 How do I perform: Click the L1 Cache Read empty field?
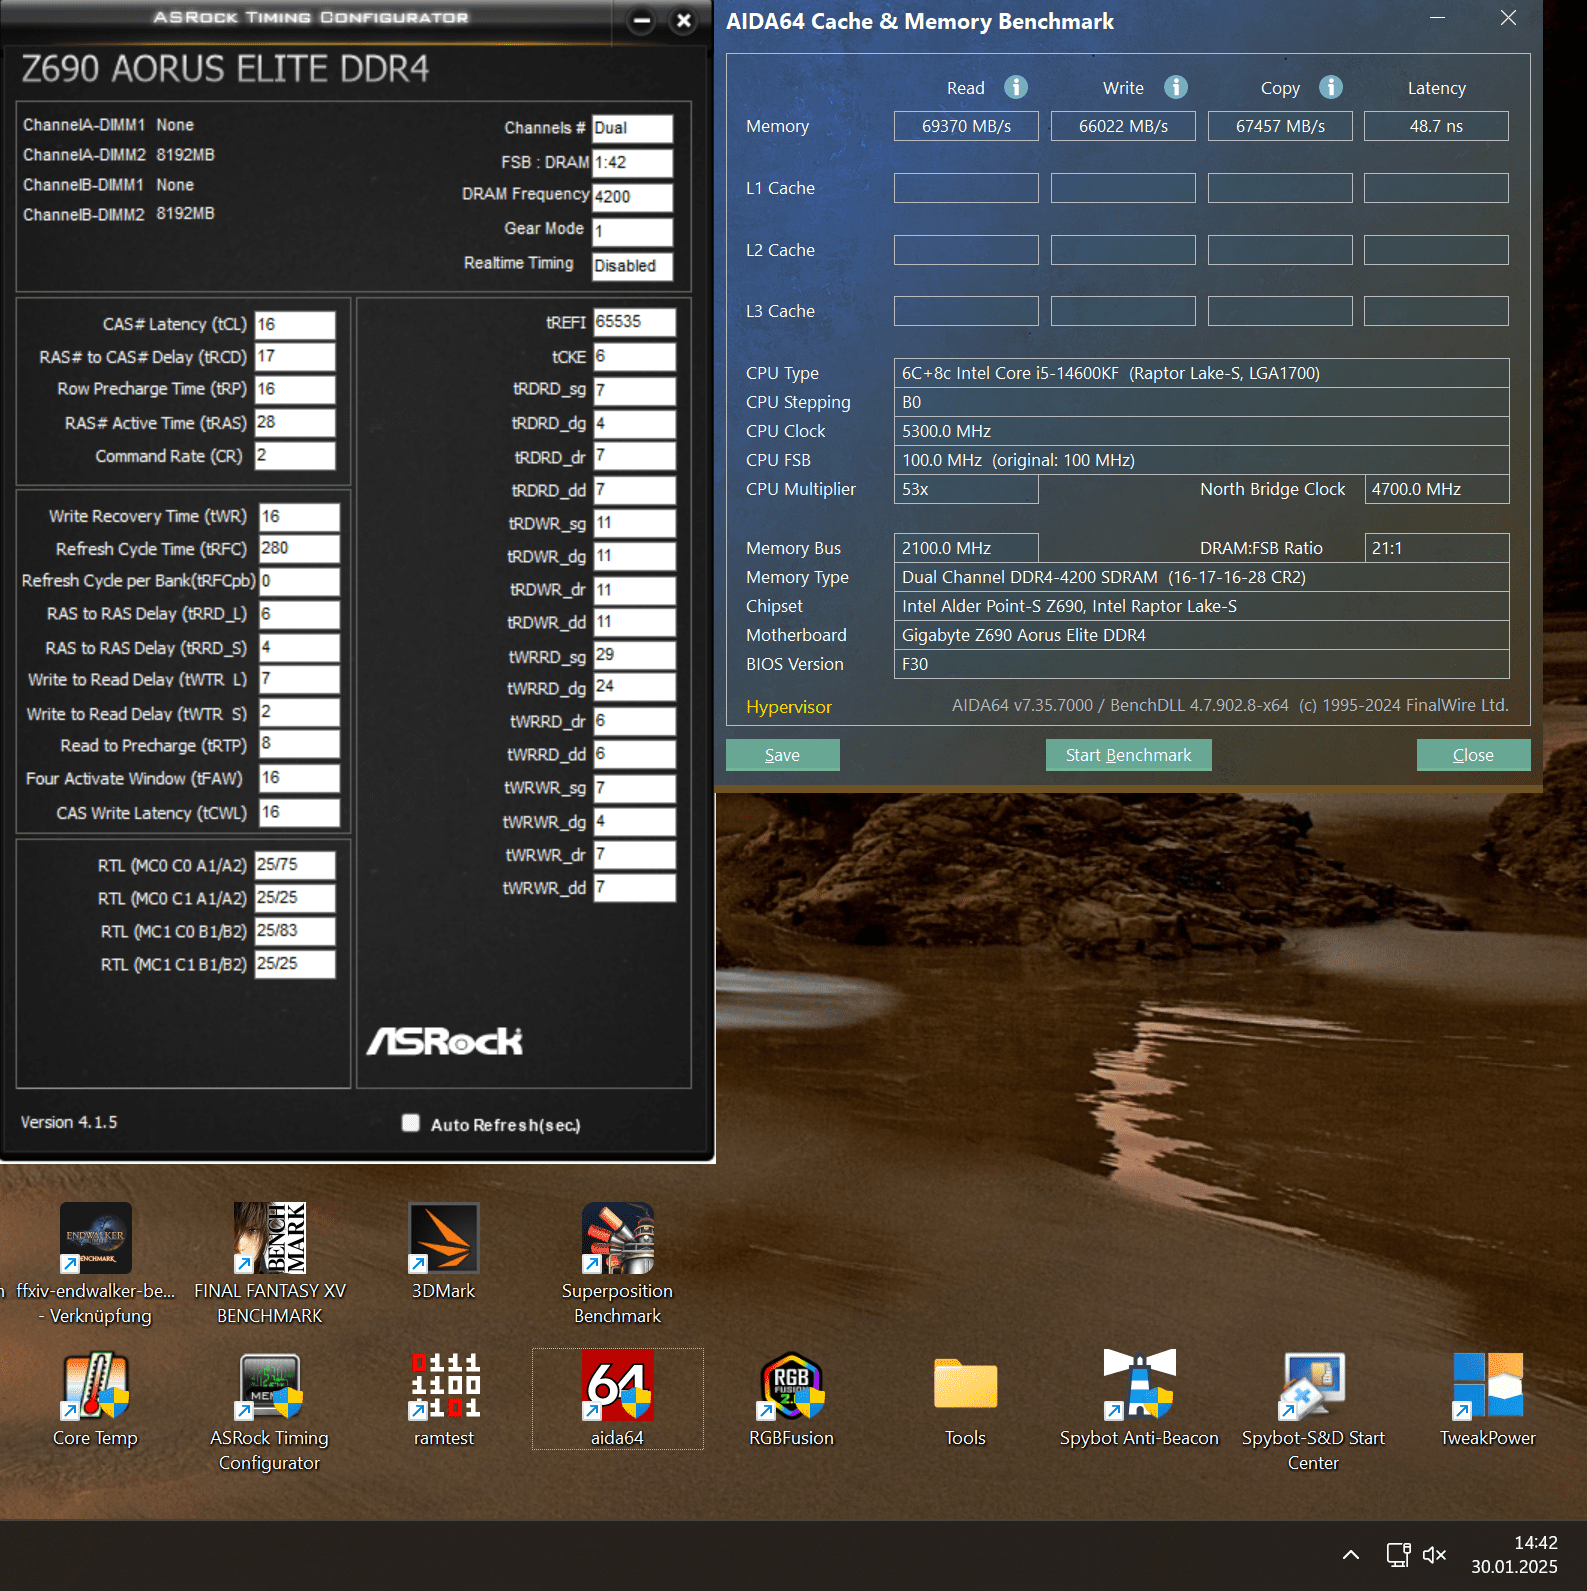tap(966, 188)
